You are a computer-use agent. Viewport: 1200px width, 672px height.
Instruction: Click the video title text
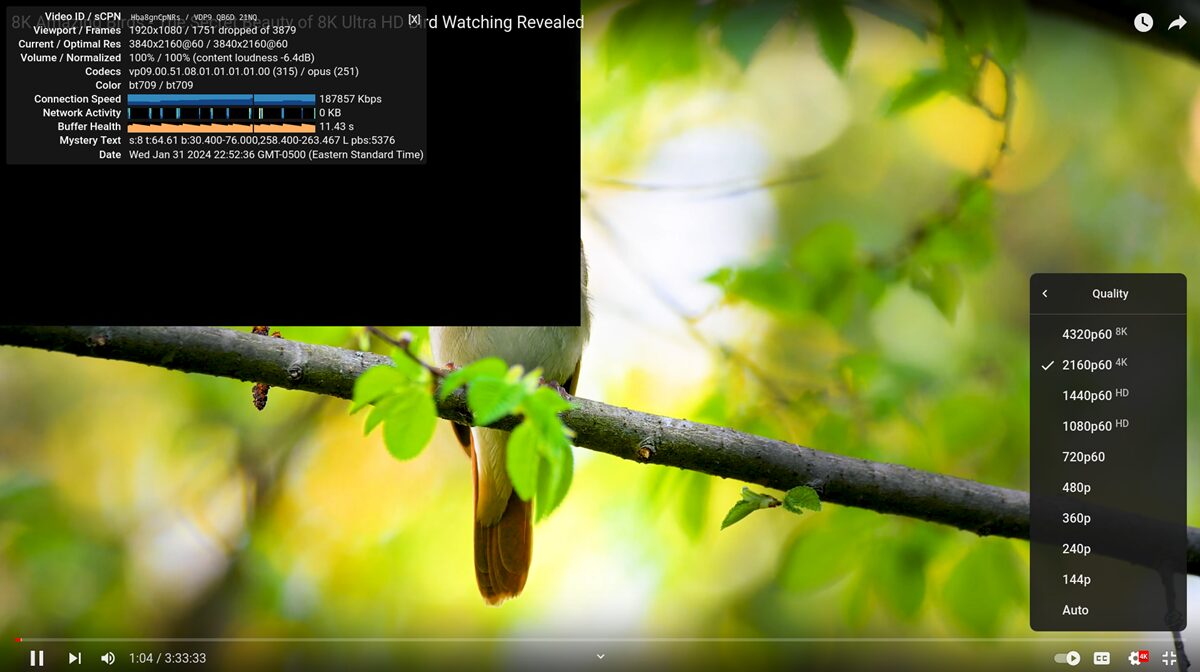click(297, 22)
